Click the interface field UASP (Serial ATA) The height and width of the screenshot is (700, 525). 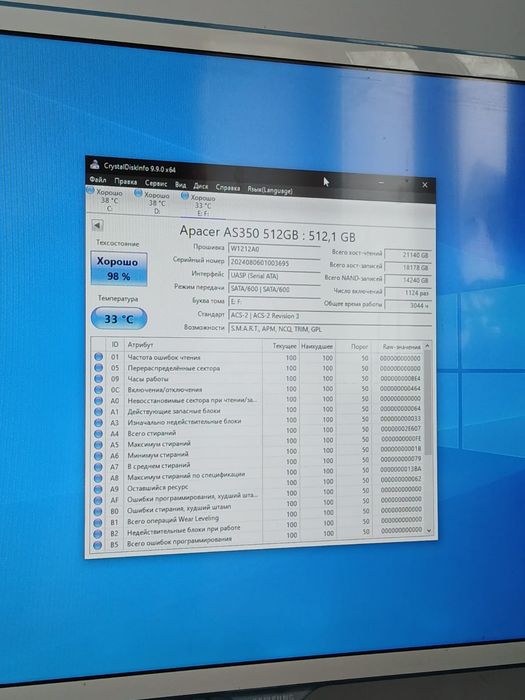(x=274, y=276)
